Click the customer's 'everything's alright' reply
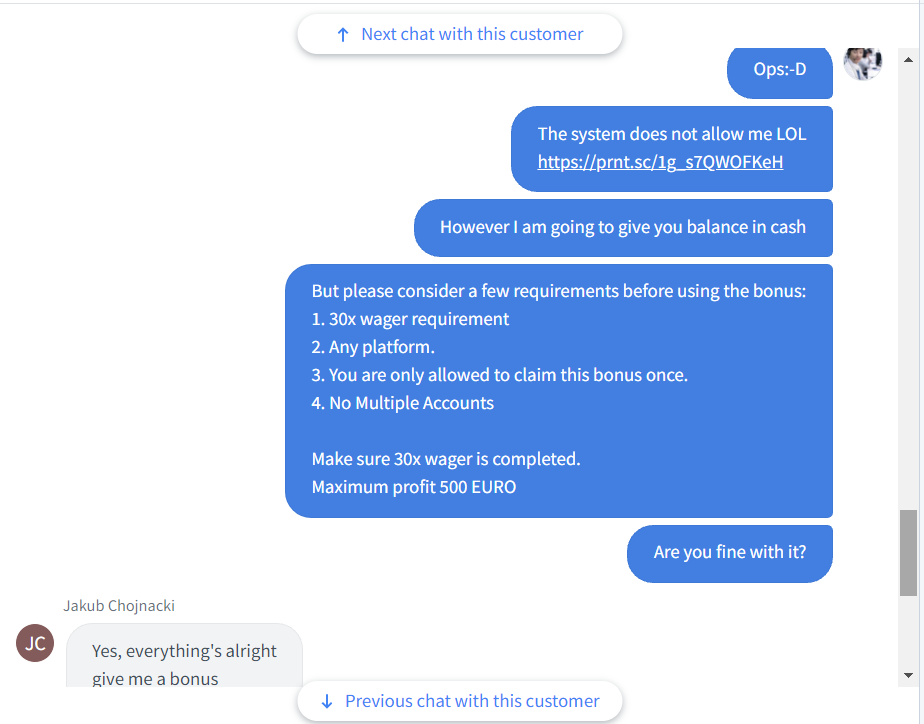The width and height of the screenshot is (924, 724). pyautogui.click(x=184, y=656)
